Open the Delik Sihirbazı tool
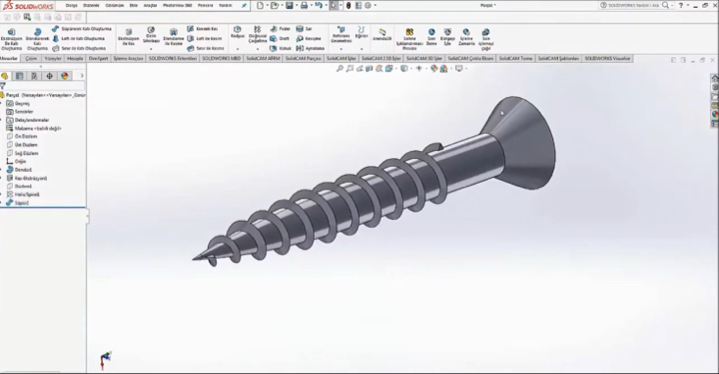719x374 pixels. (x=151, y=35)
